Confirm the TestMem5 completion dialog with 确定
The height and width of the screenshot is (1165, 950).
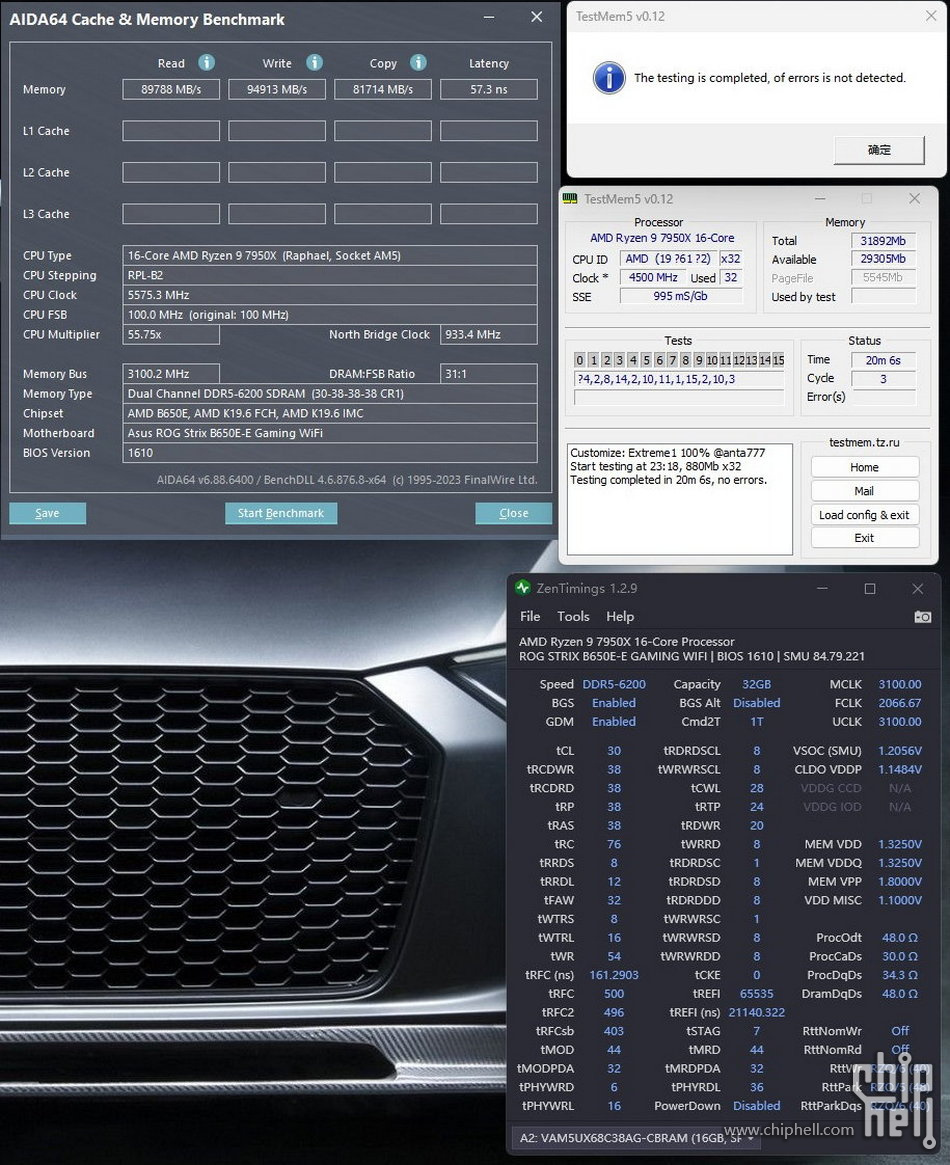coord(879,149)
